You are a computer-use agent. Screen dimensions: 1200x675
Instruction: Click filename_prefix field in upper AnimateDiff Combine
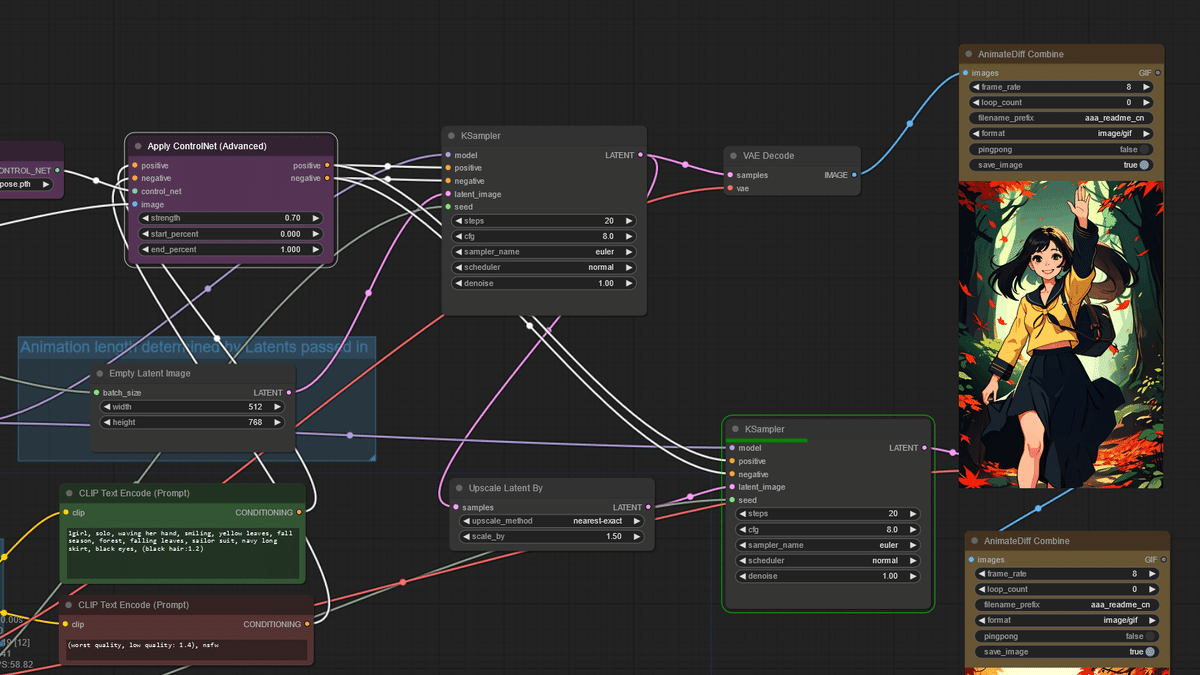tap(1061, 118)
